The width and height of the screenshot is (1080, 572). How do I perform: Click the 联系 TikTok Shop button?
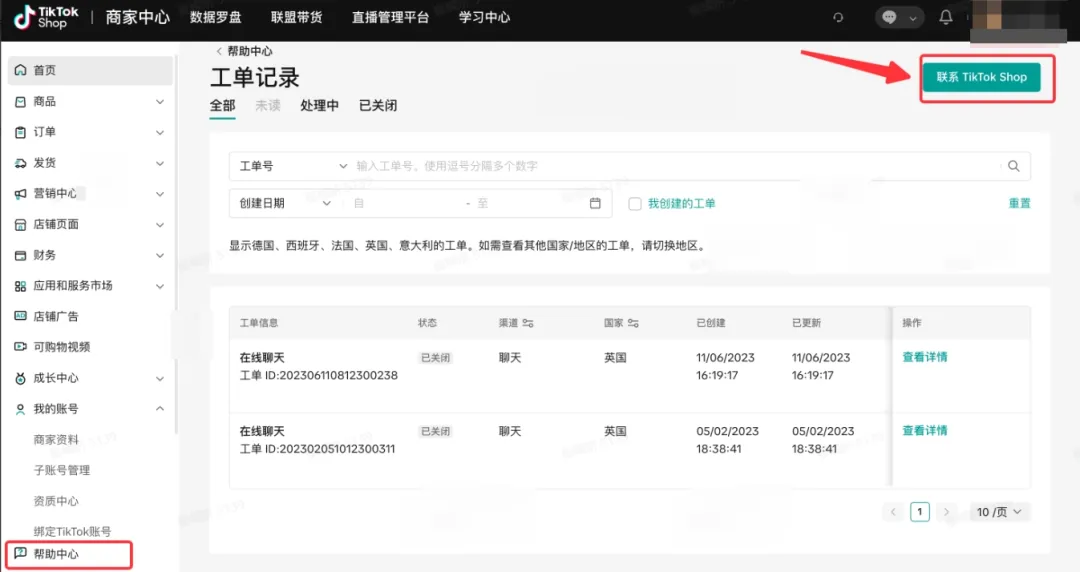tap(981, 77)
